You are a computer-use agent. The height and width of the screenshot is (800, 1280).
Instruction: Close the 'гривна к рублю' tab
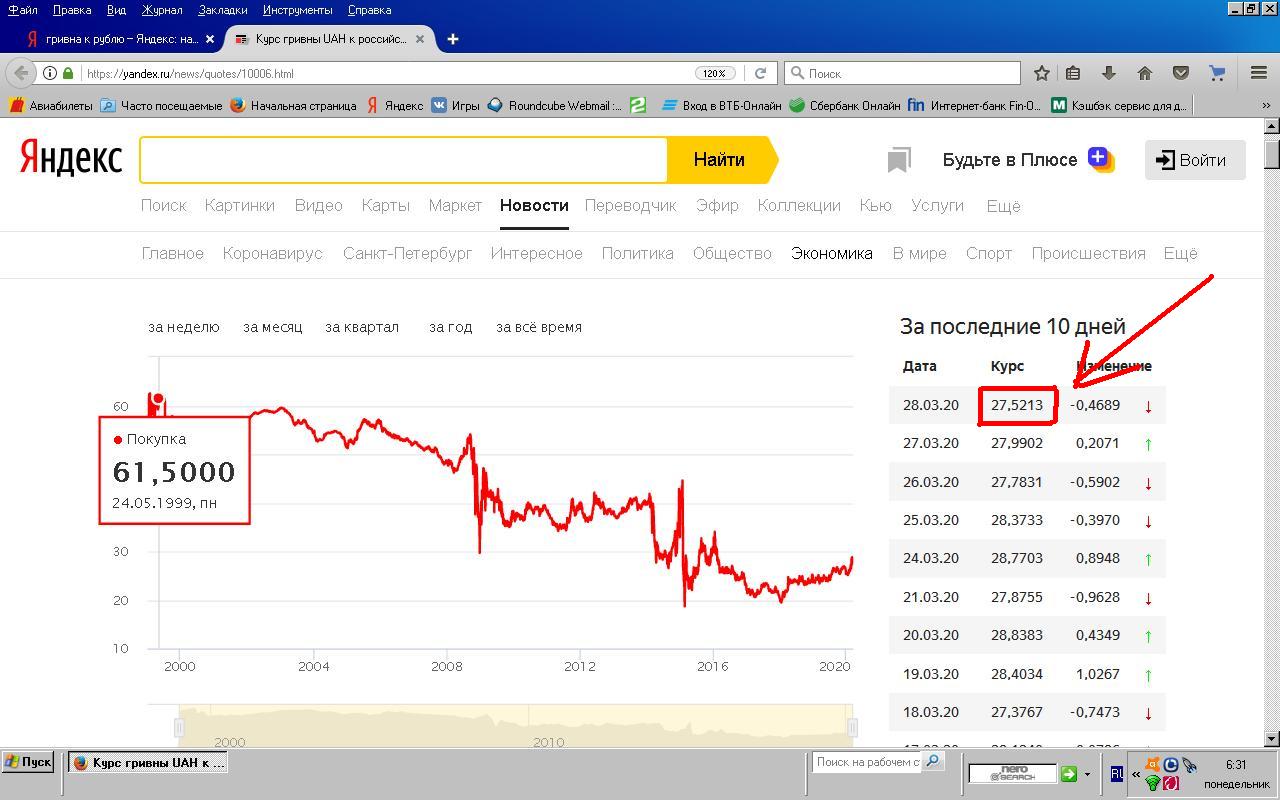click(209, 39)
